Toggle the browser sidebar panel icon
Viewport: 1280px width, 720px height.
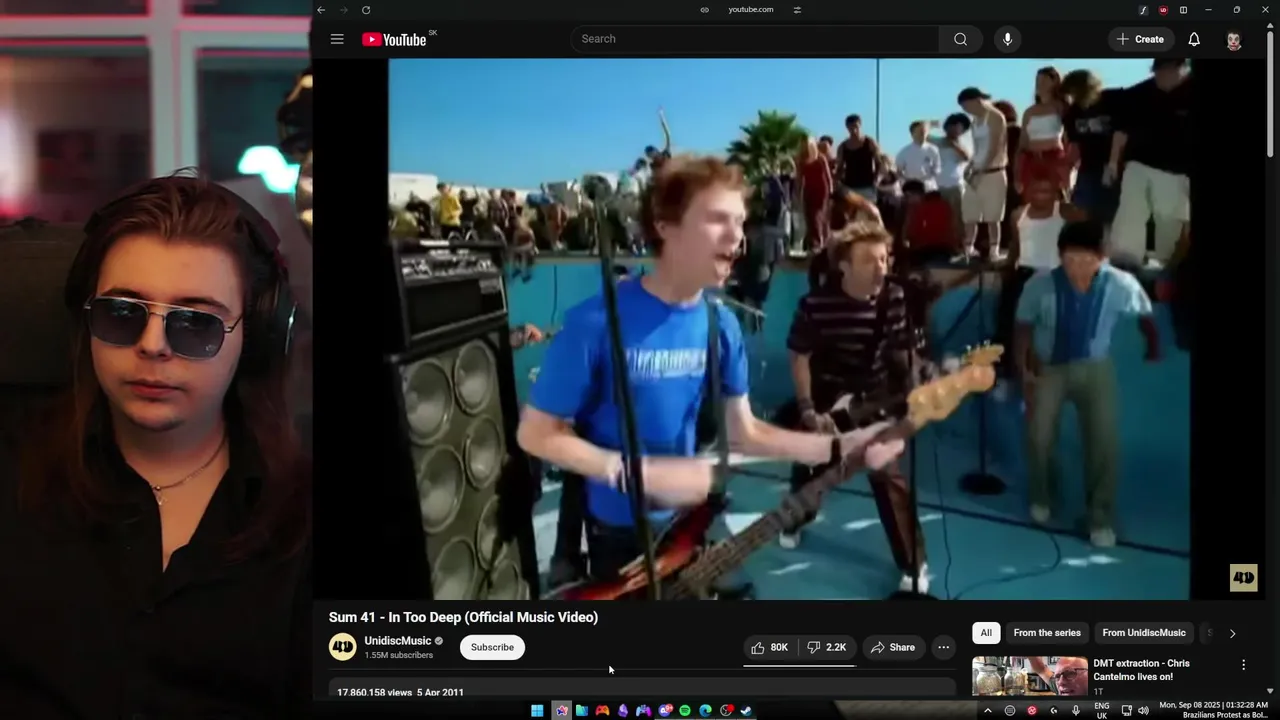(1183, 10)
